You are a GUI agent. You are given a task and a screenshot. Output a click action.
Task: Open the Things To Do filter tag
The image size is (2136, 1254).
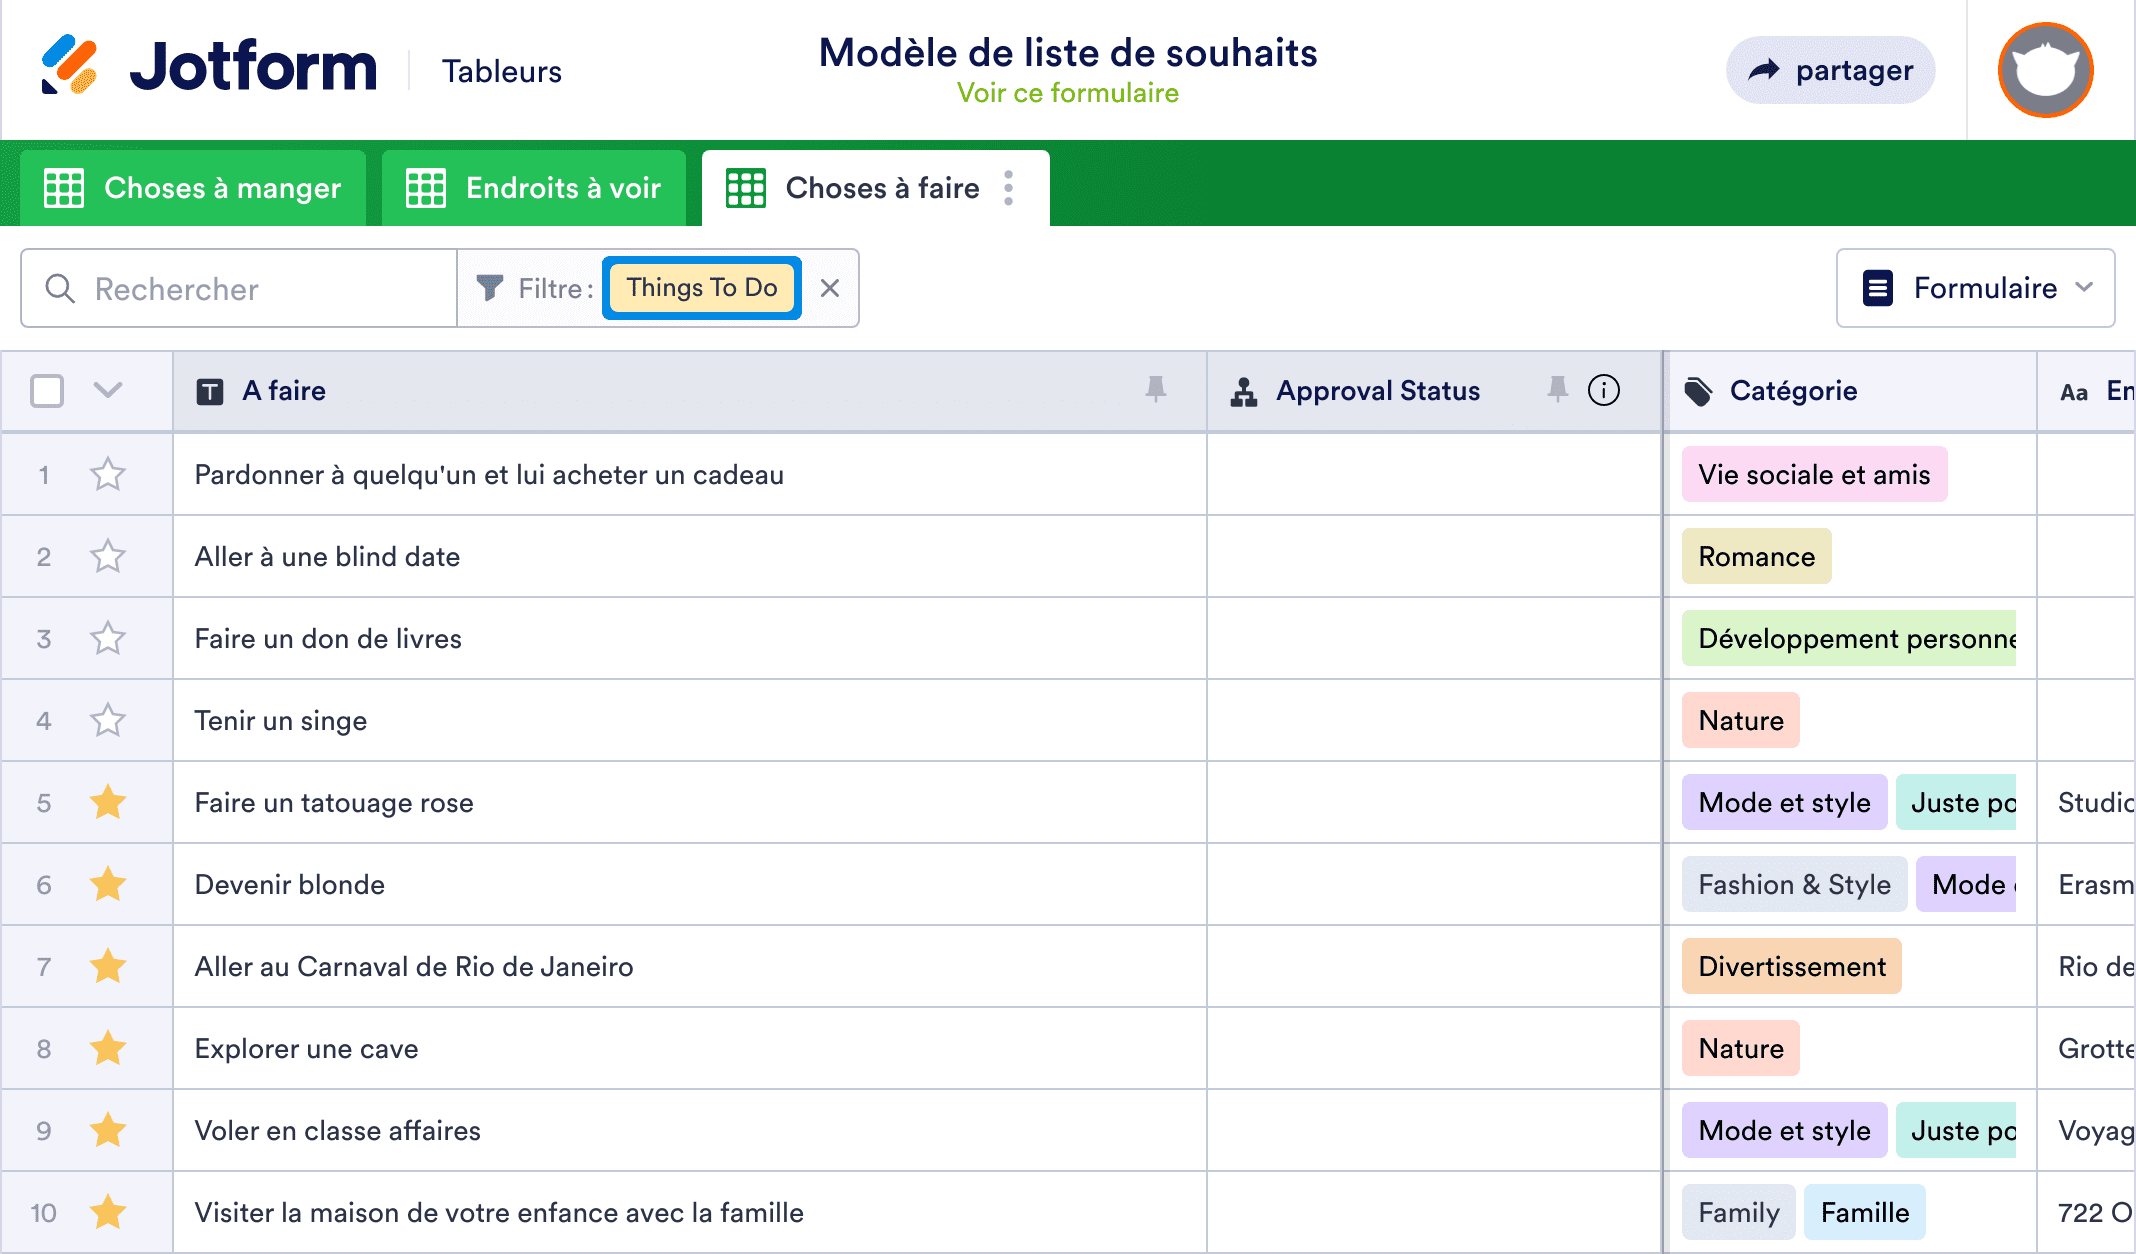[702, 288]
